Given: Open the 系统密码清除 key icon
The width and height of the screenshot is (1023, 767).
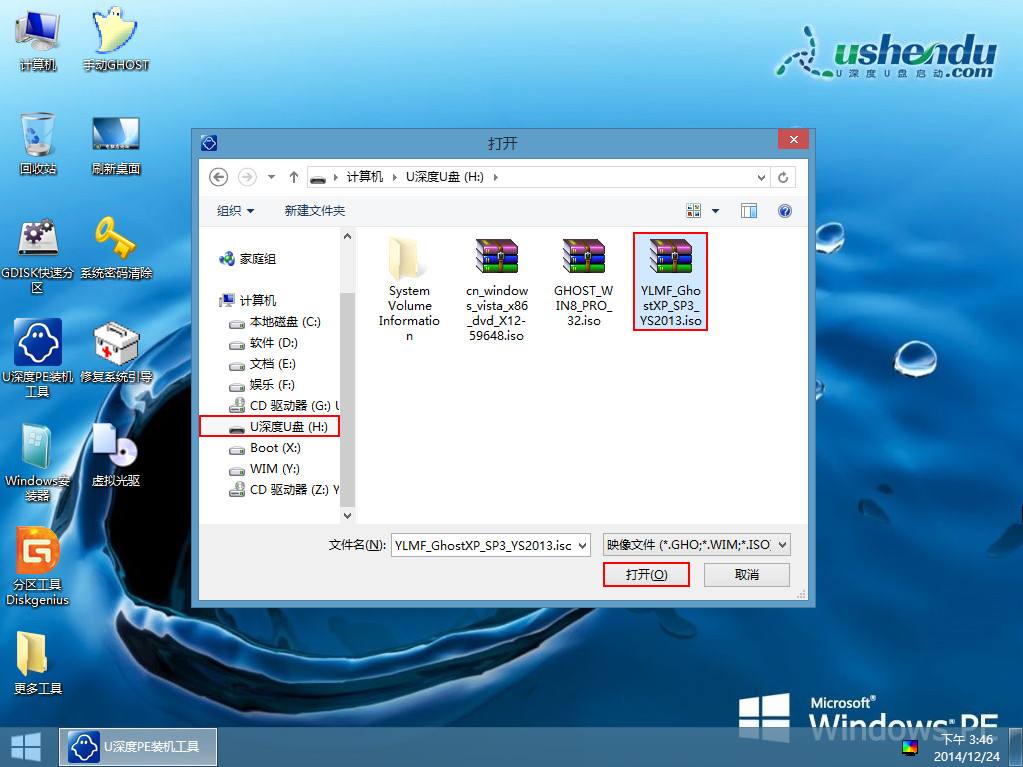Looking at the screenshot, I should pyautogui.click(x=115, y=248).
